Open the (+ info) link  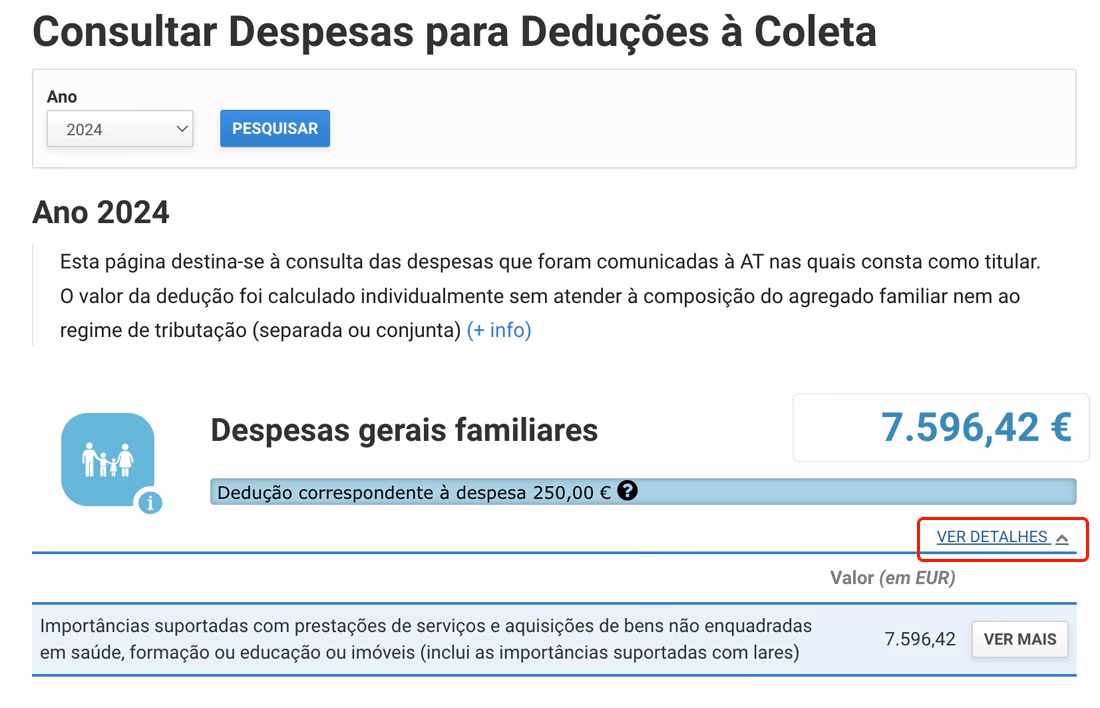tap(501, 331)
